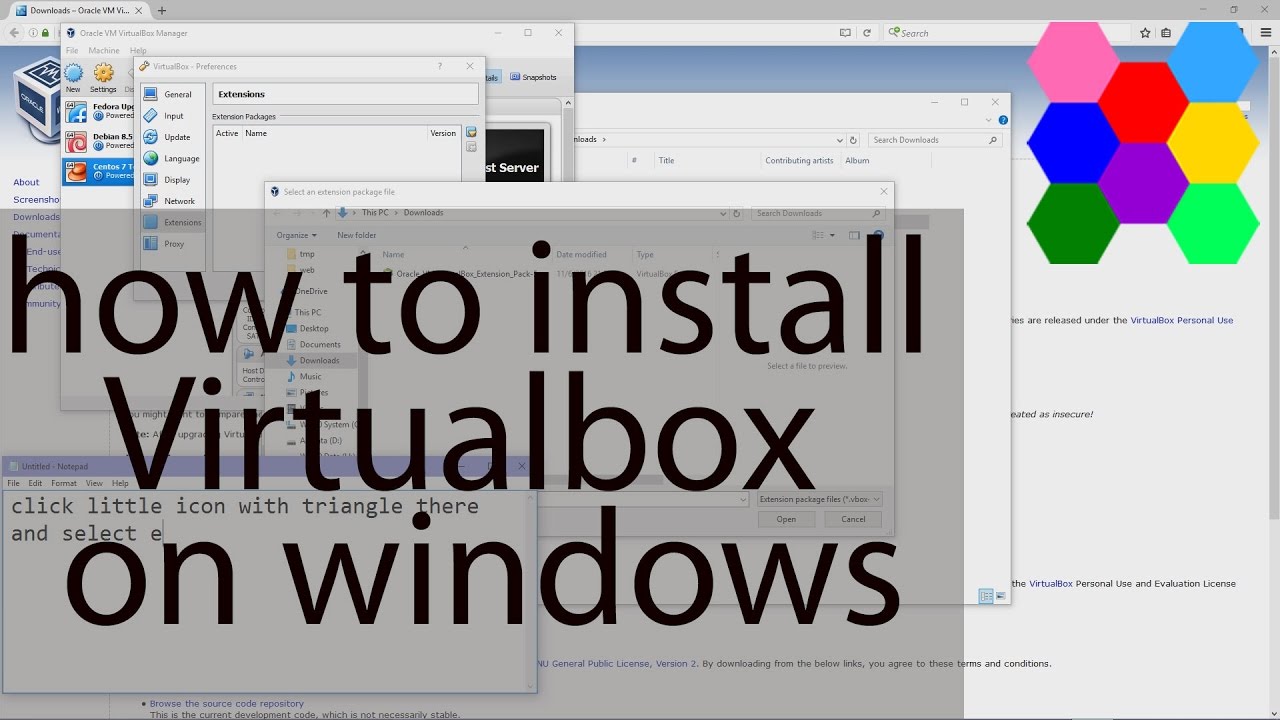Open Help menu in VirtualBox Manager
Image resolution: width=1280 pixels, height=720 pixels.
click(x=138, y=50)
